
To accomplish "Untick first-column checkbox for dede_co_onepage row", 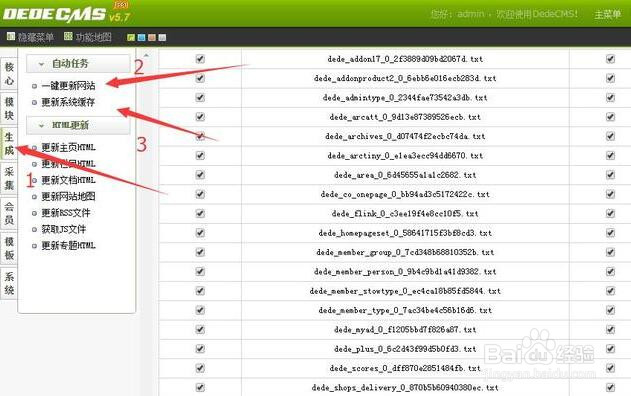I will (x=200, y=194).
